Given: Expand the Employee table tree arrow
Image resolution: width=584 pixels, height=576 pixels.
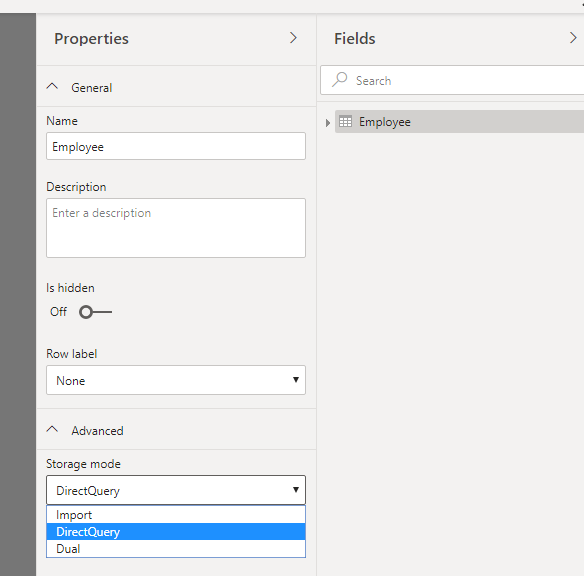Looking at the screenshot, I should pos(327,122).
